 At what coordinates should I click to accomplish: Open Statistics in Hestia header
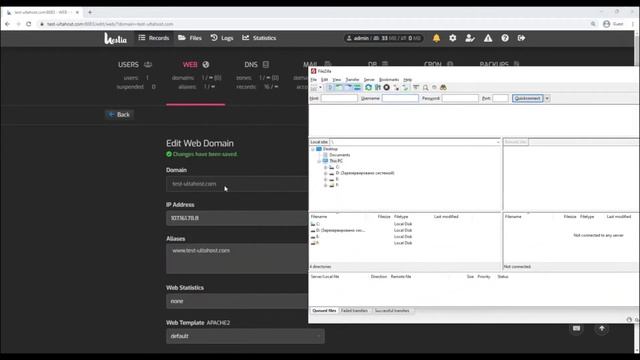[259, 38]
